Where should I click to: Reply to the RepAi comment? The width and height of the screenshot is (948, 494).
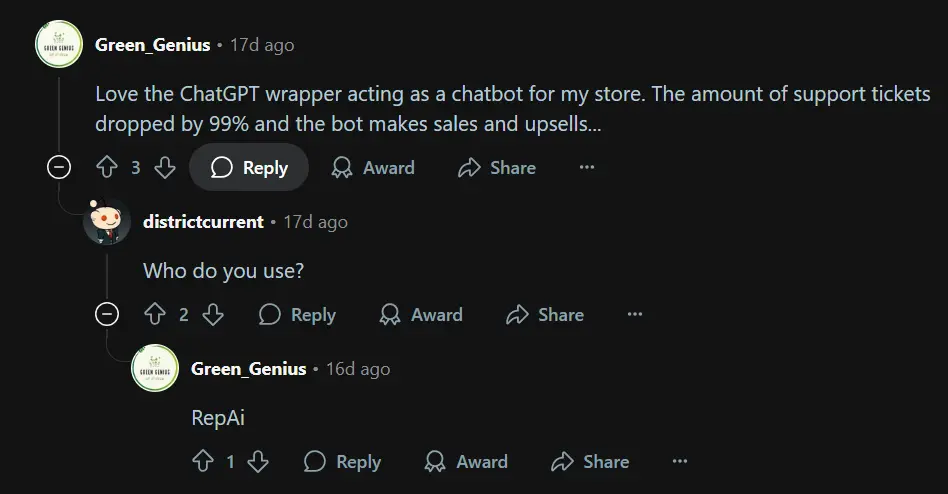pyautogui.click(x=342, y=462)
